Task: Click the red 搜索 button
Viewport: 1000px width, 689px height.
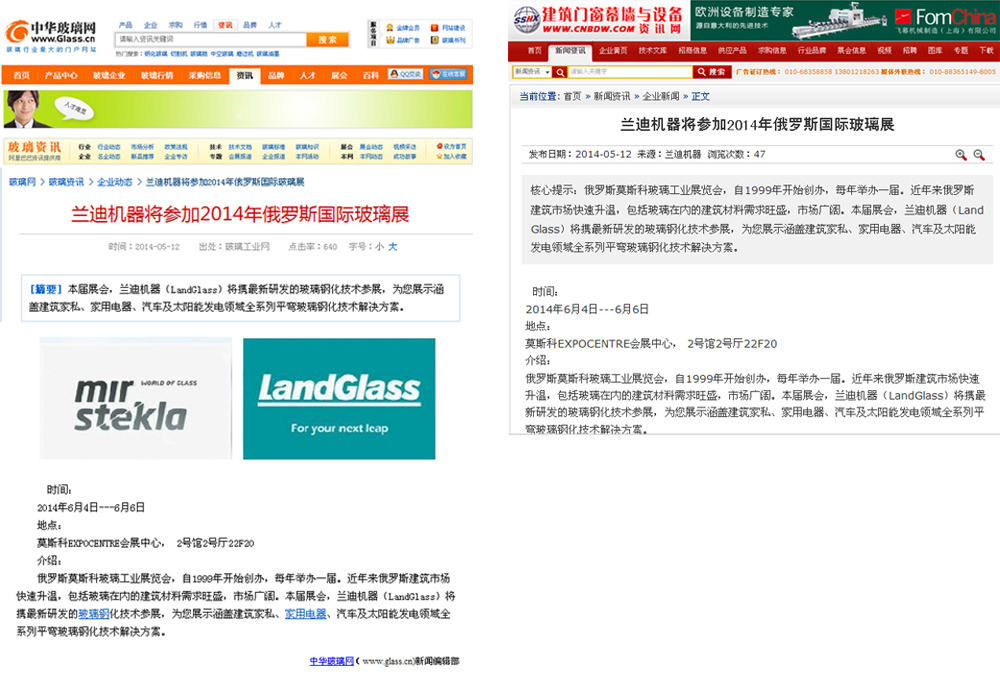Action: pos(711,72)
